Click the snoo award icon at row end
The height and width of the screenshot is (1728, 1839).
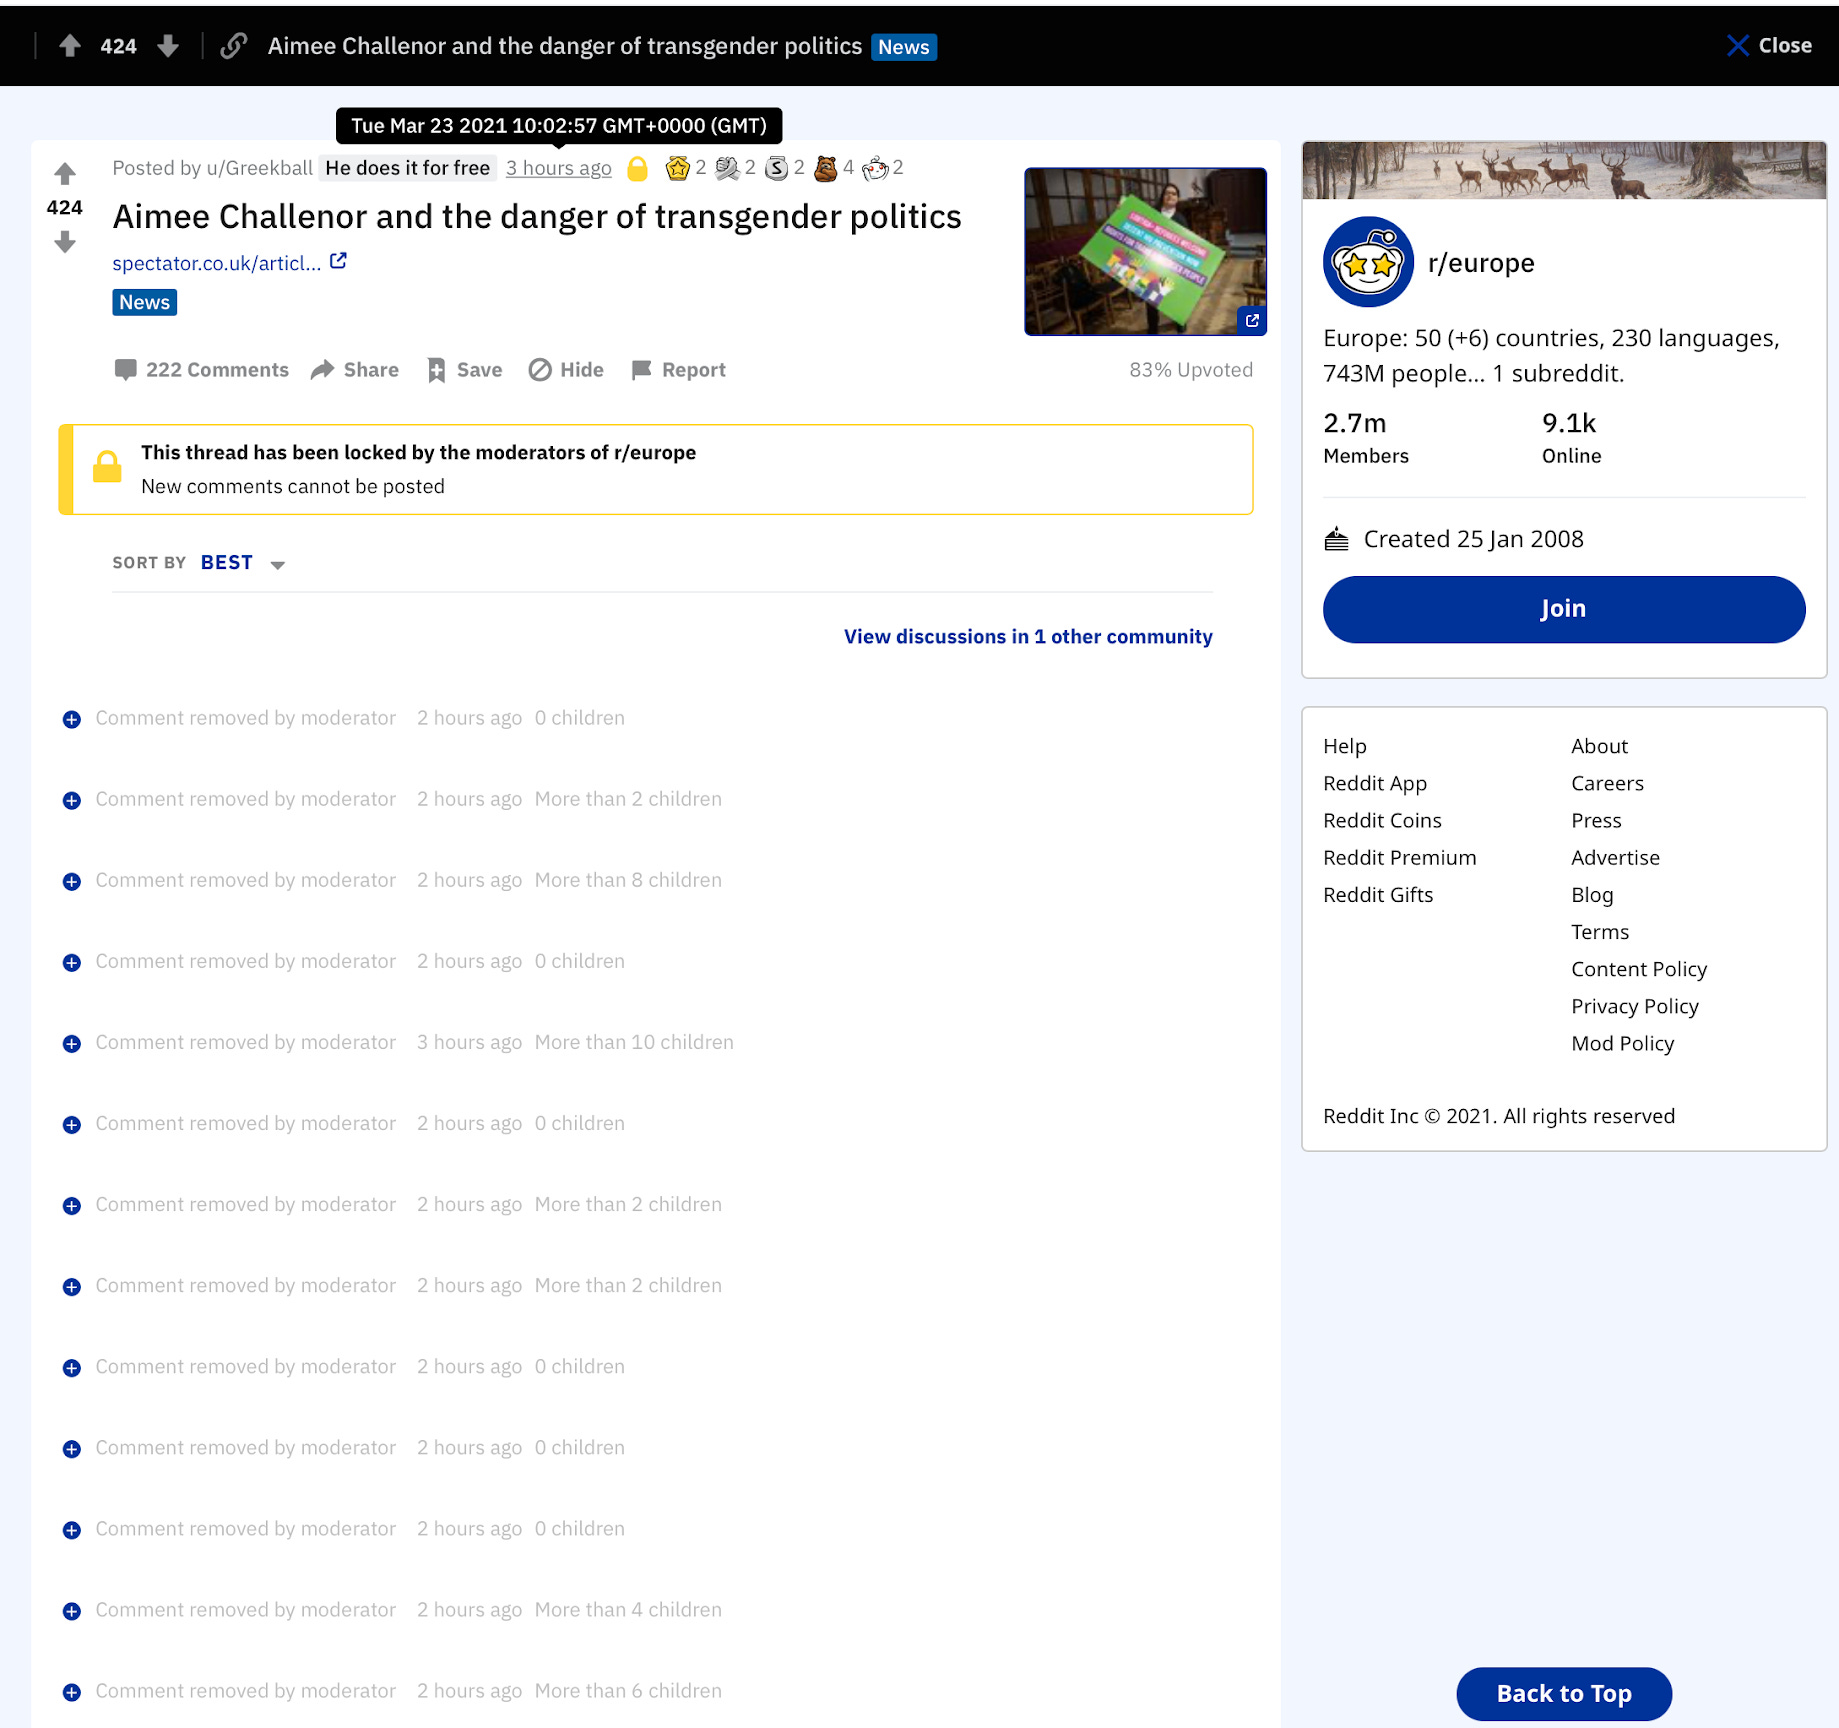(x=875, y=168)
